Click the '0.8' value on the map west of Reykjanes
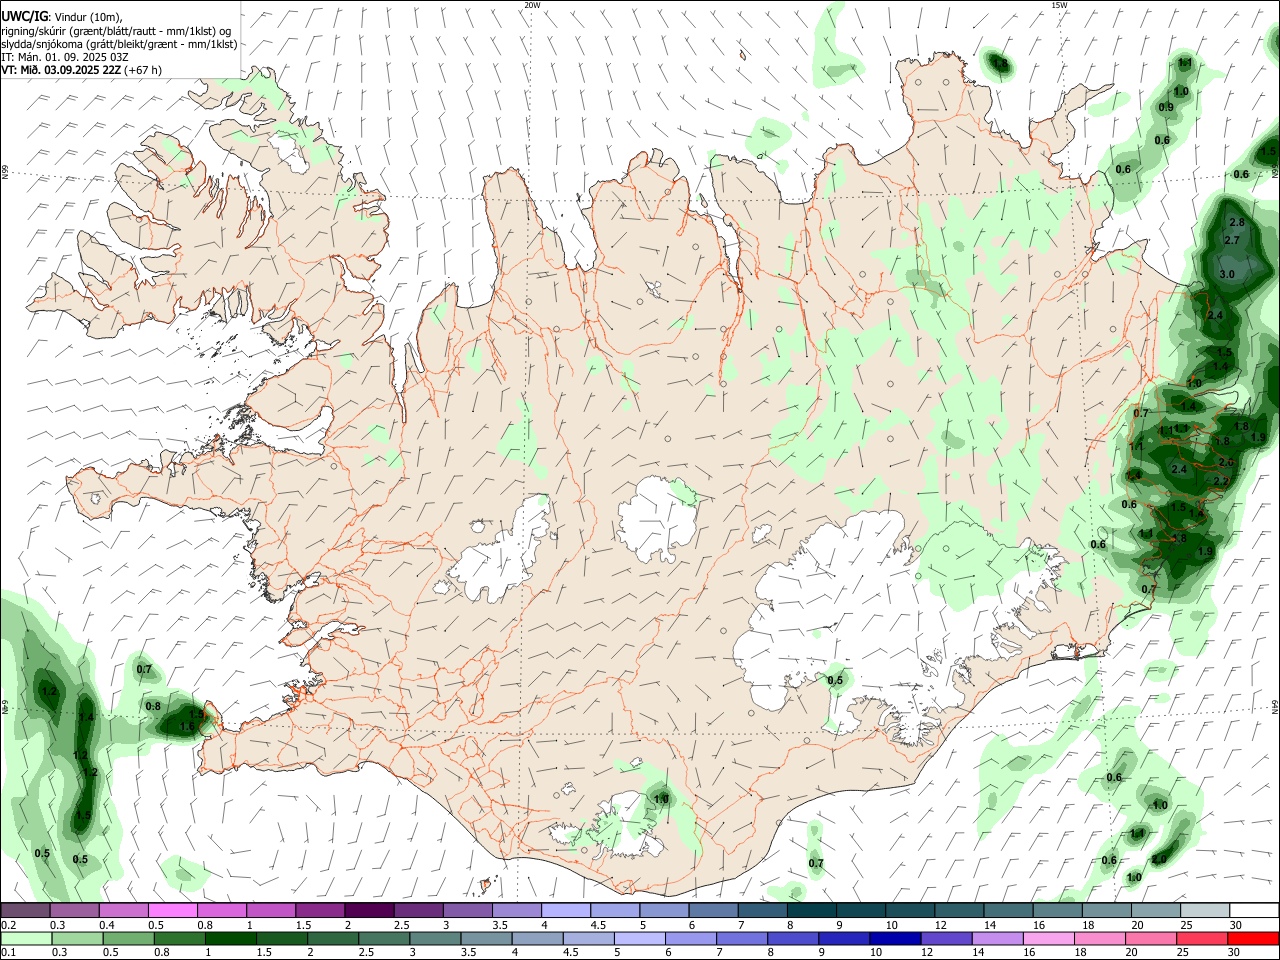 [153, 706]
